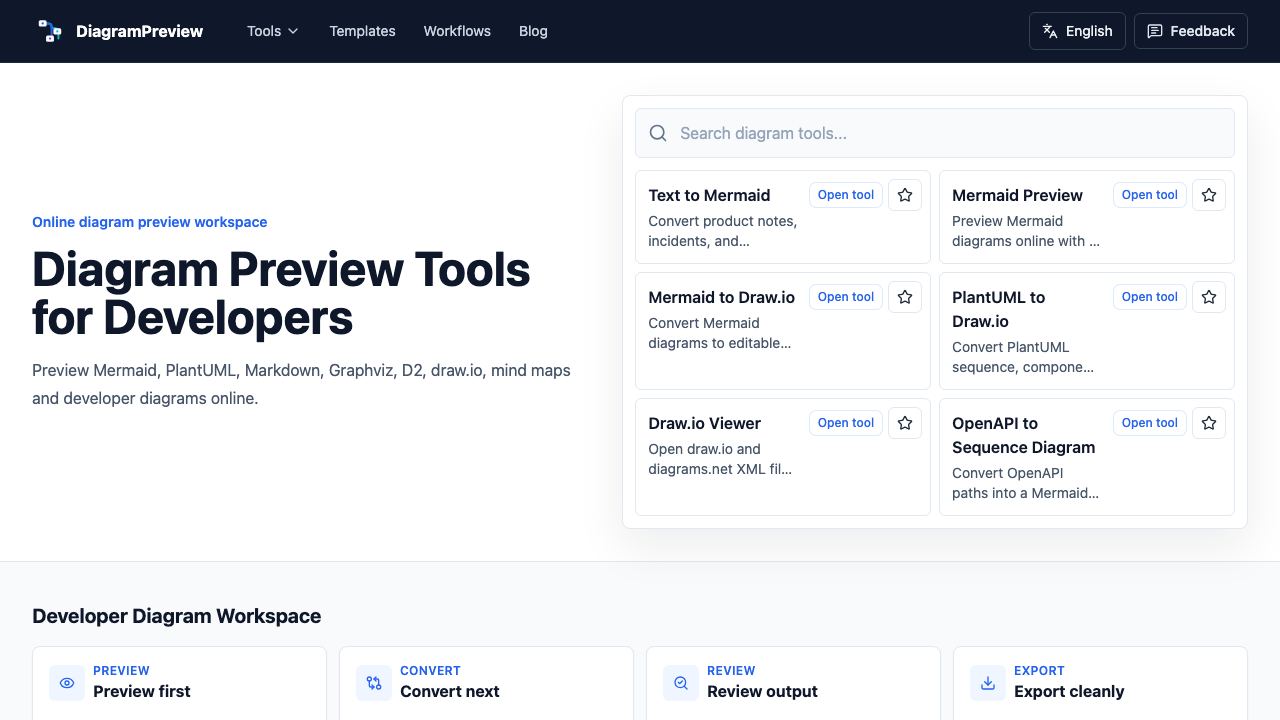Open tool for Mermaid Preview

click(1150, 195)
